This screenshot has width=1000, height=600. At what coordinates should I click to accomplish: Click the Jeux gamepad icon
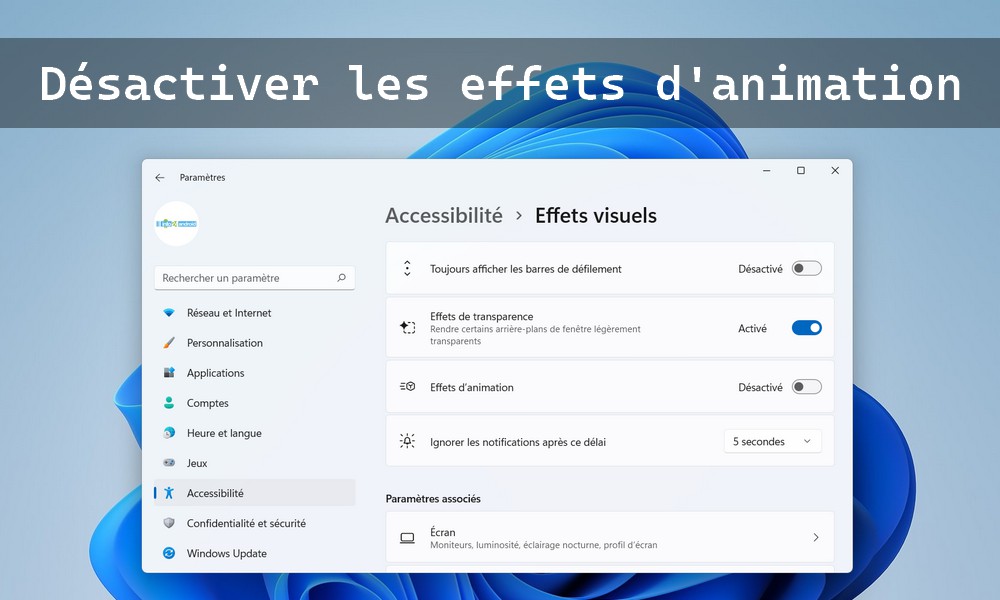pos(169,463)
